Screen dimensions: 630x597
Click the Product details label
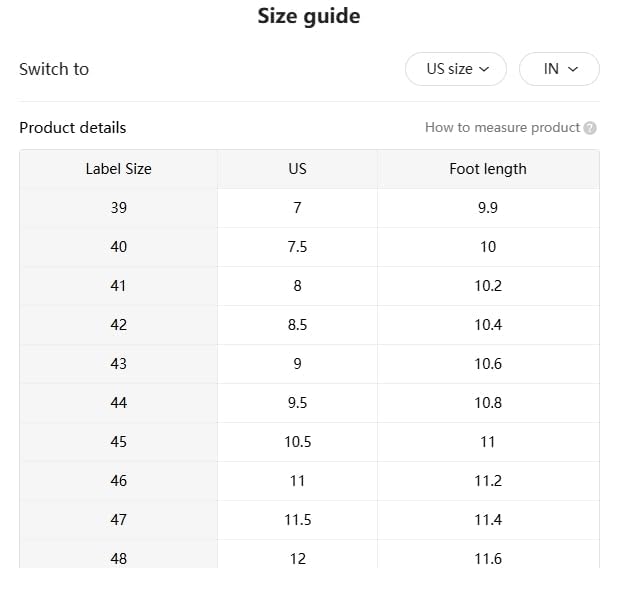73,128
